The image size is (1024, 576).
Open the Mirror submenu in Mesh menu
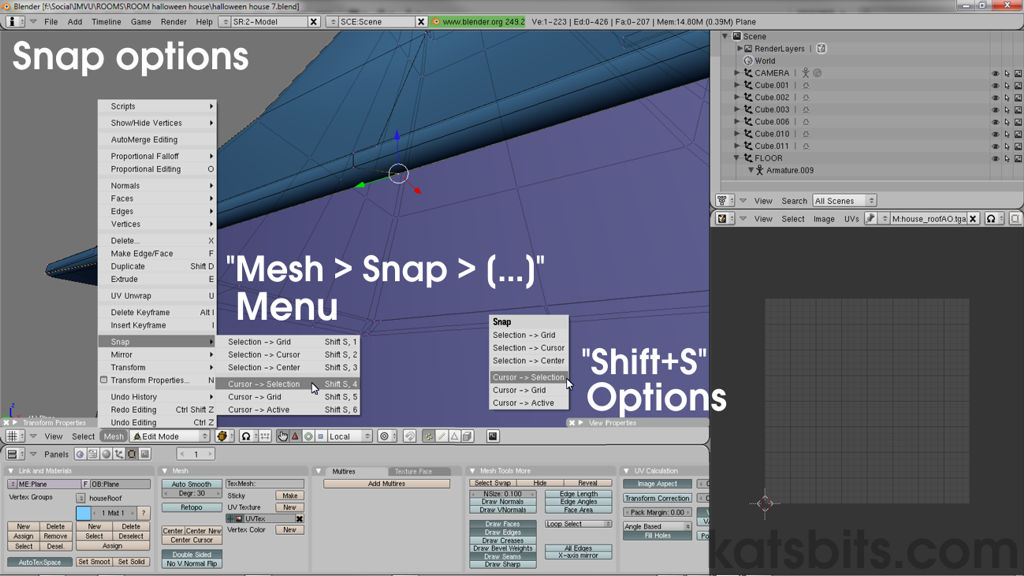point(157,355)
